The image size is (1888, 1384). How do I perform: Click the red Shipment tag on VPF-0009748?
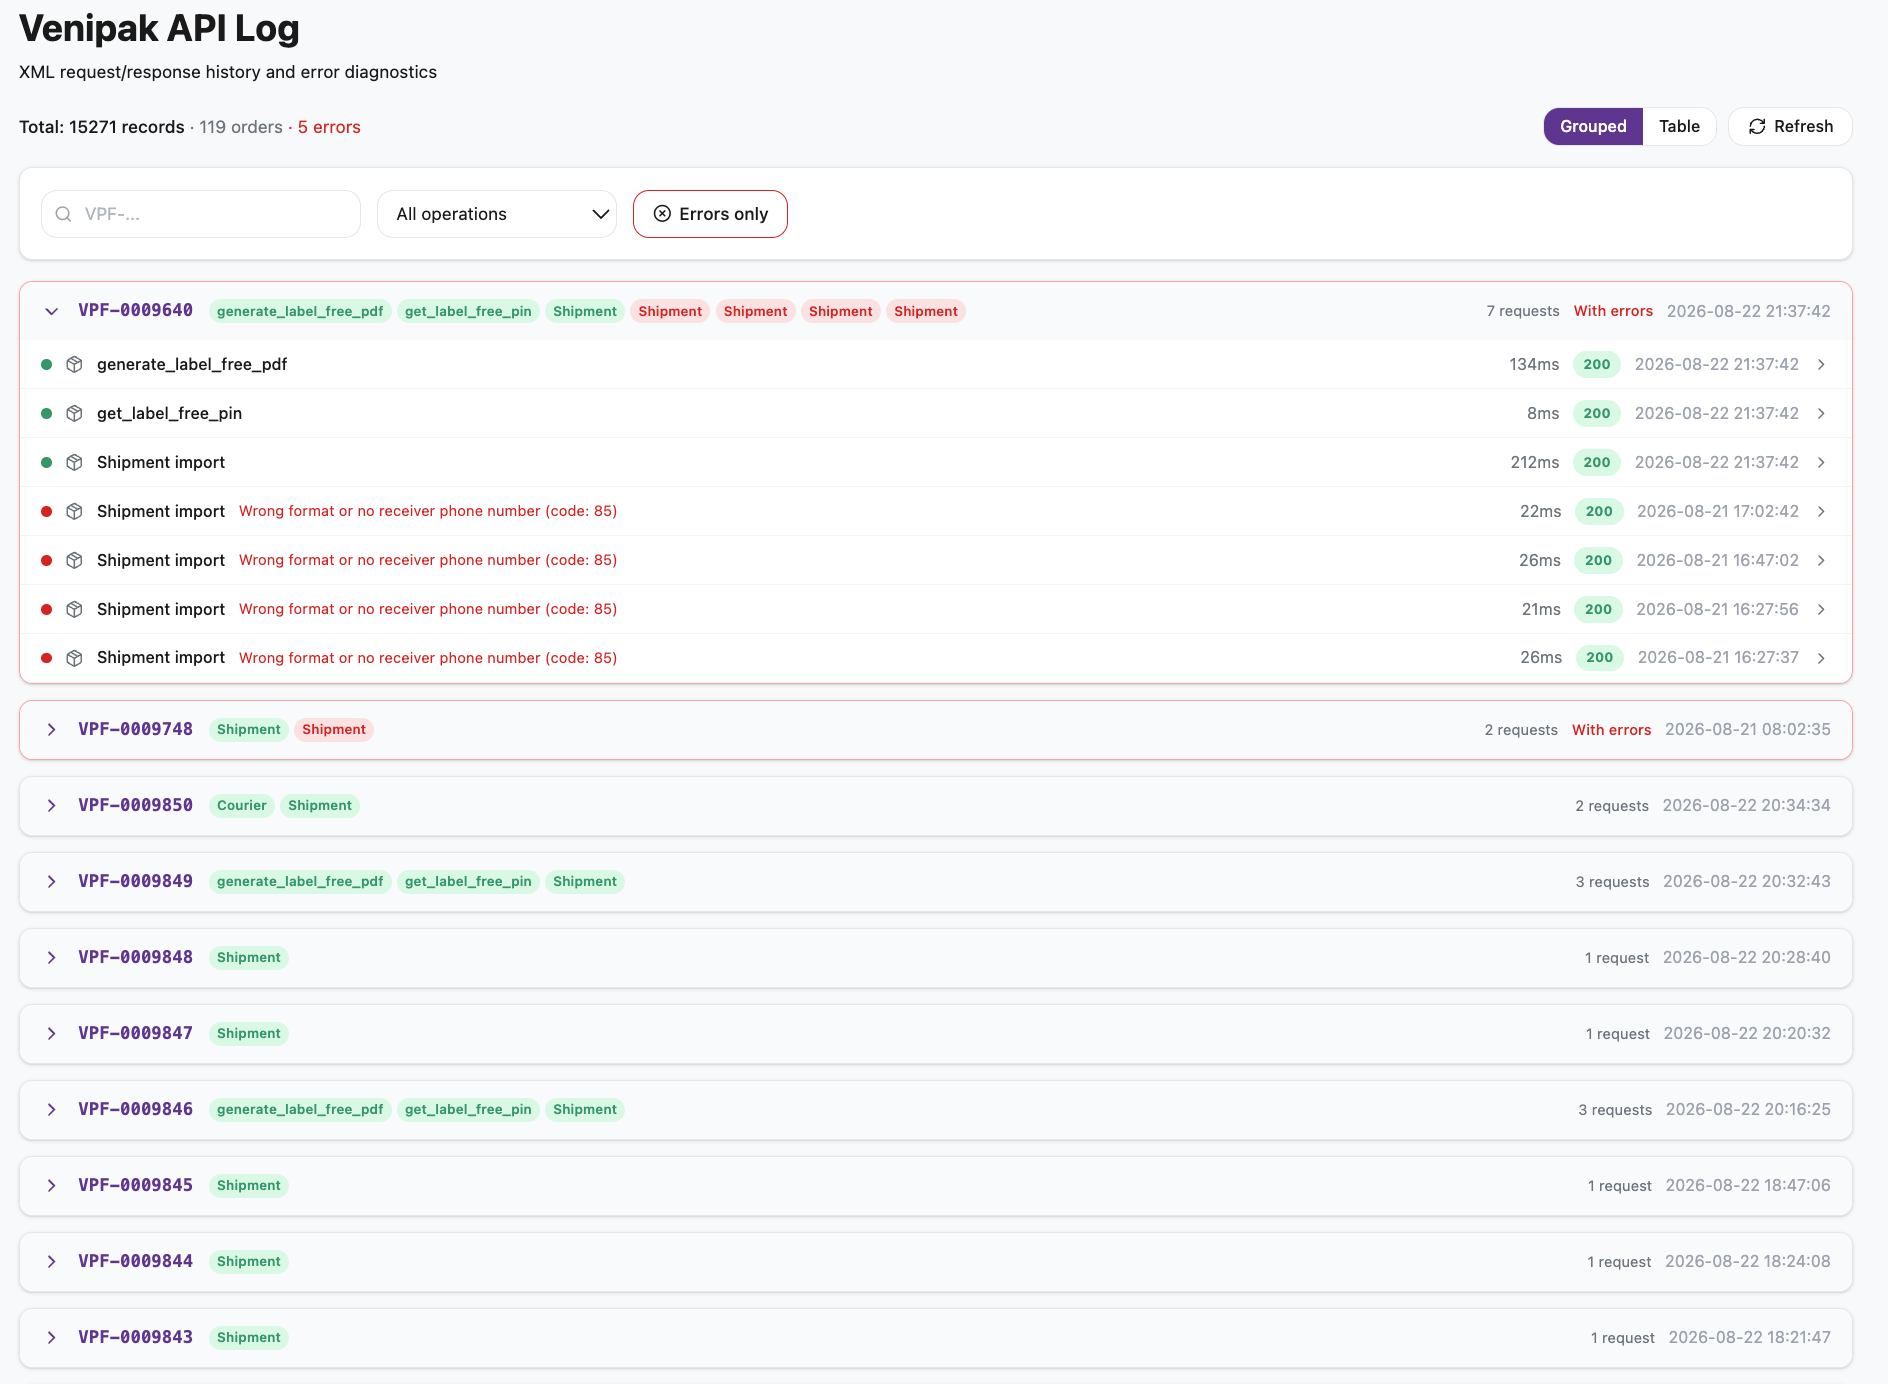334,730
